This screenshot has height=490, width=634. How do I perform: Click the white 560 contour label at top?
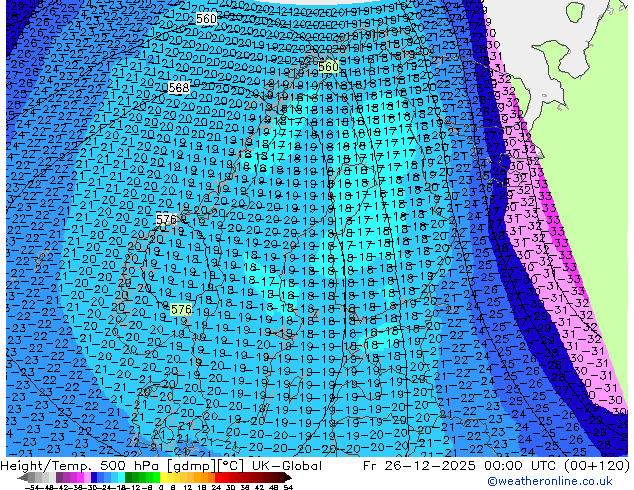[x=206, y=19]
